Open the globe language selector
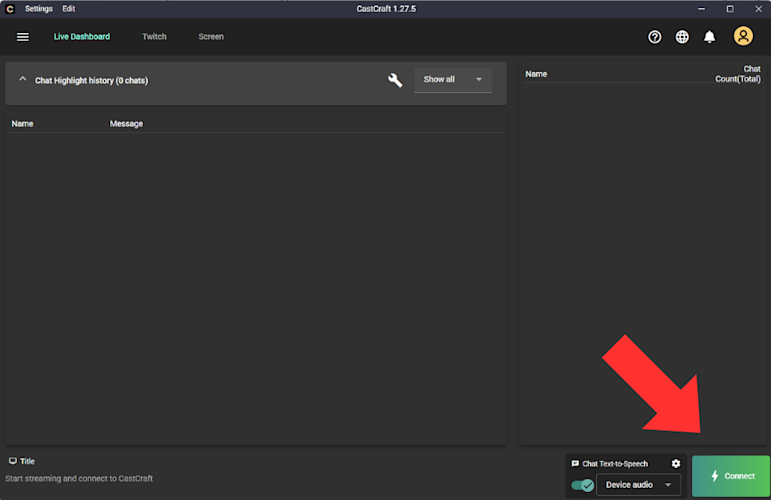 click(x=682, y=37)
